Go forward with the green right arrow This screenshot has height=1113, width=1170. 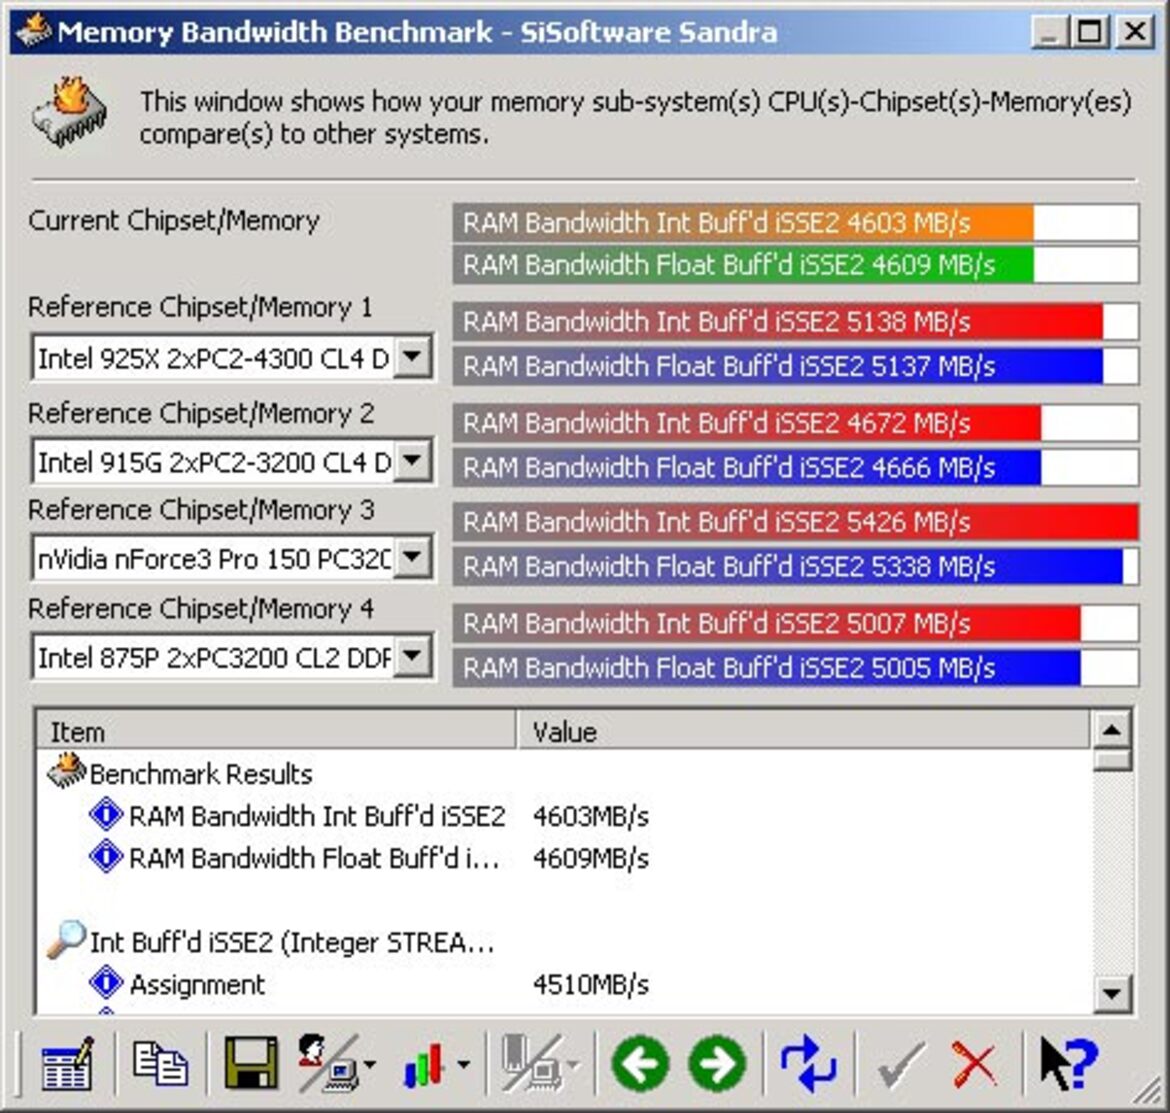(x=718, y=1064)
